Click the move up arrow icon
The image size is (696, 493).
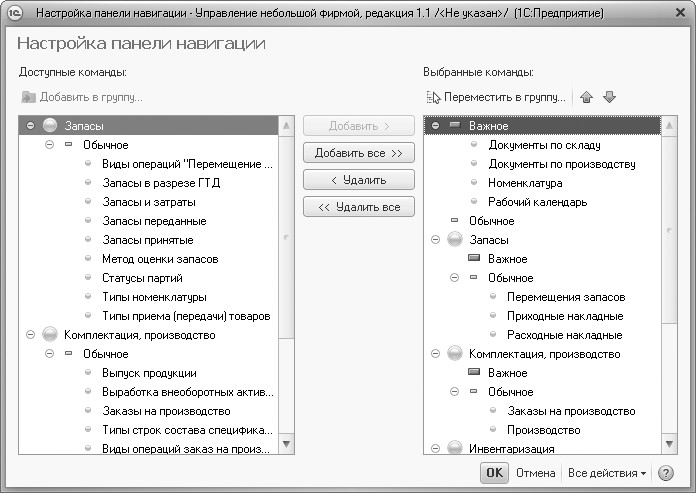pos(587,97)
